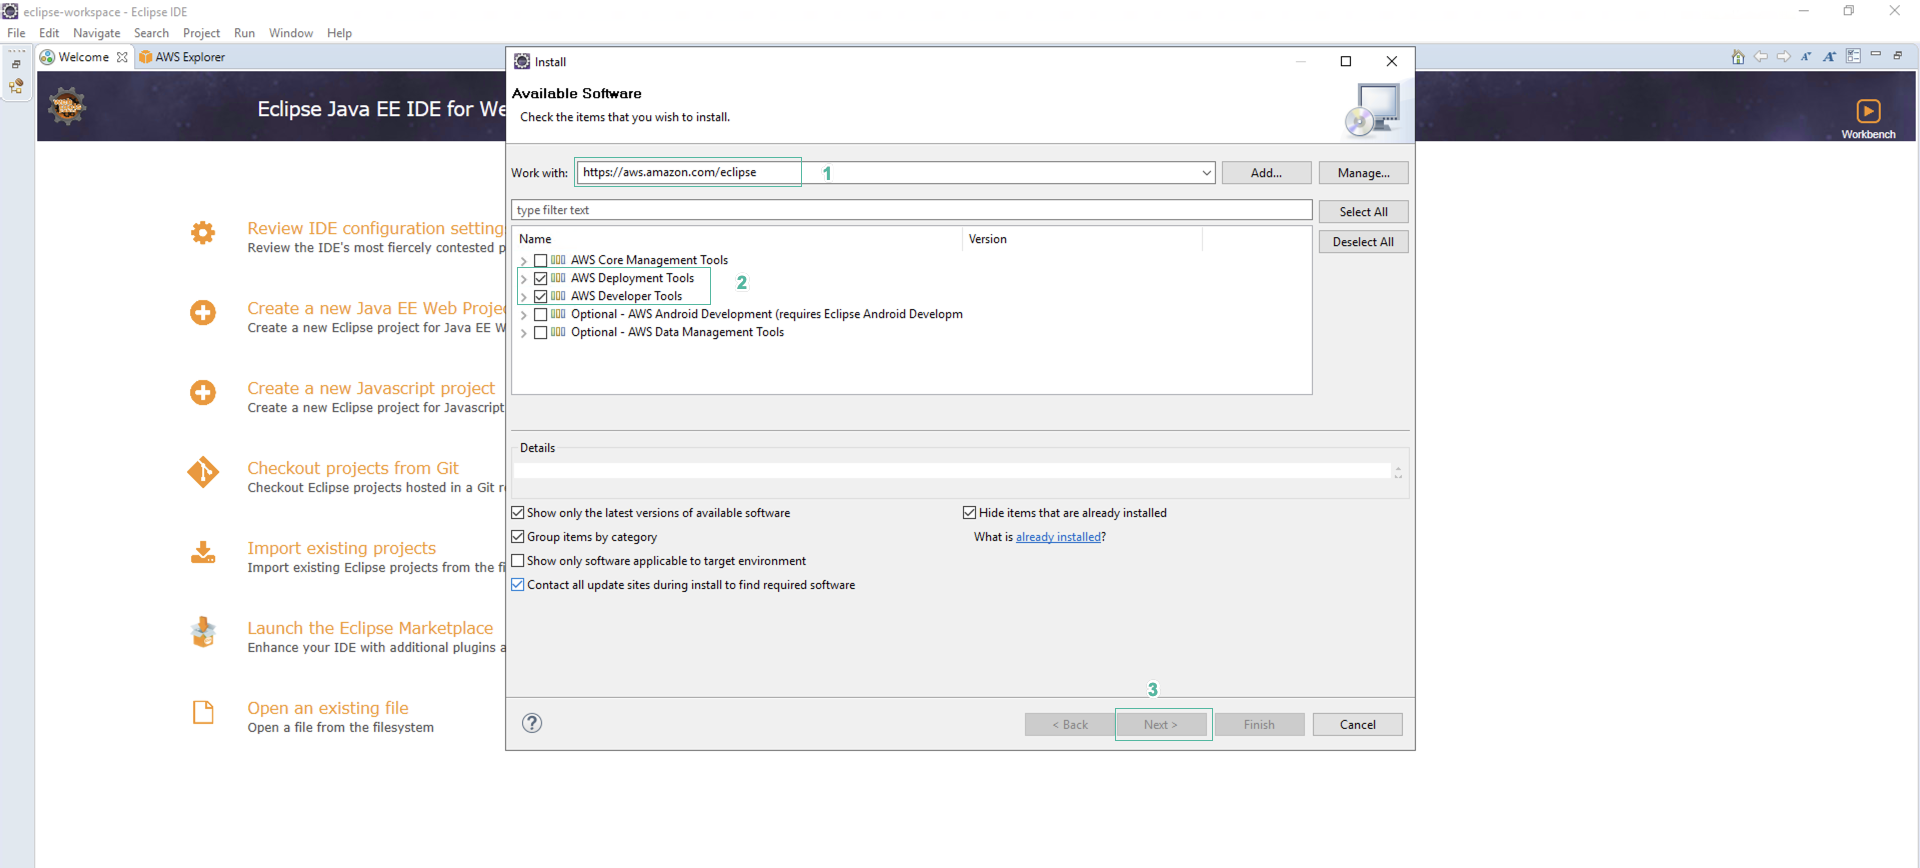Reduce the Welcome page font size
The height and width of the screenshot is (868, 1920).
pyautogui.click(x=1806, y=57)
